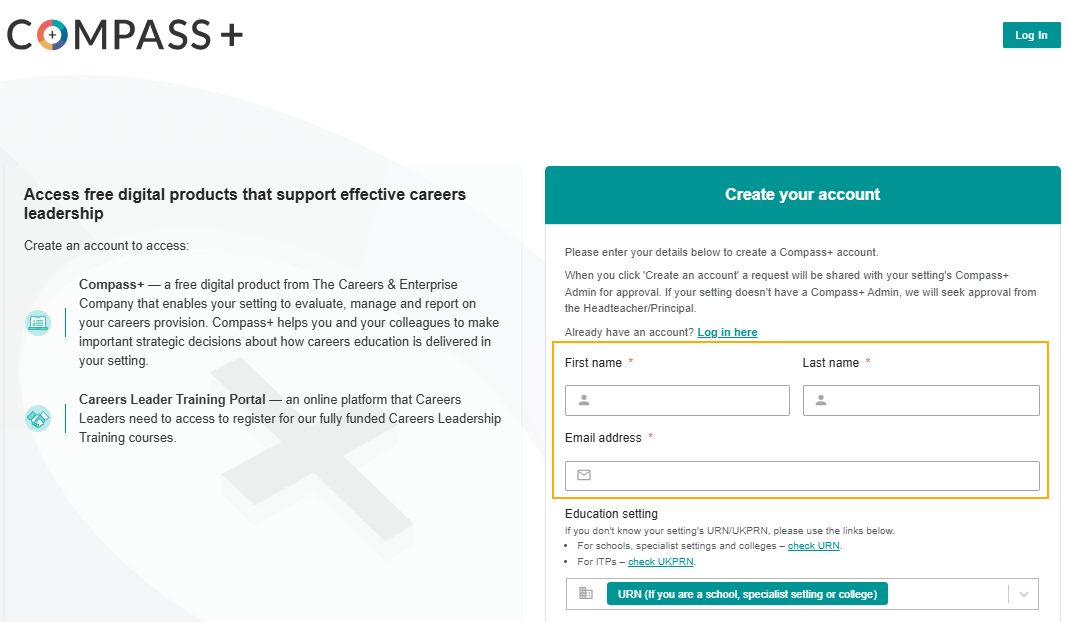Click the building icon in setting selector
This screenshot has height=622, width=1067.
click(586, 593)
